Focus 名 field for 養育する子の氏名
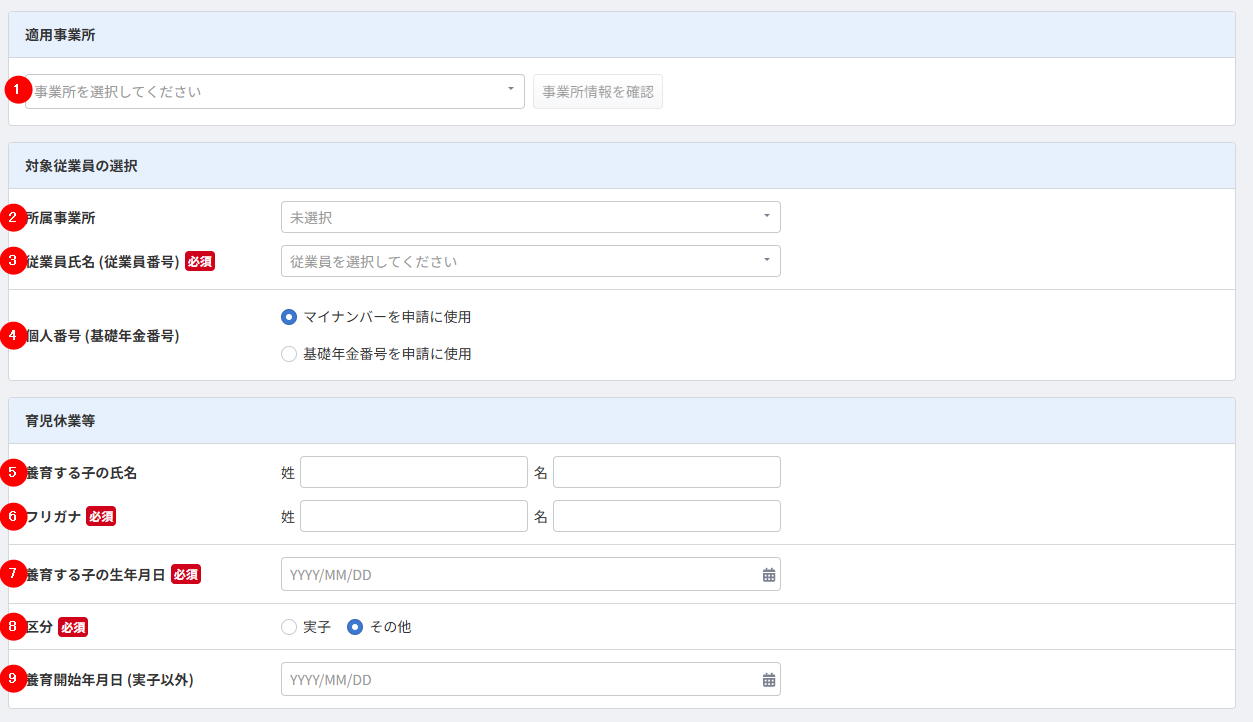The height and width of the screenshot is (722, 1253). coord(666,472)
